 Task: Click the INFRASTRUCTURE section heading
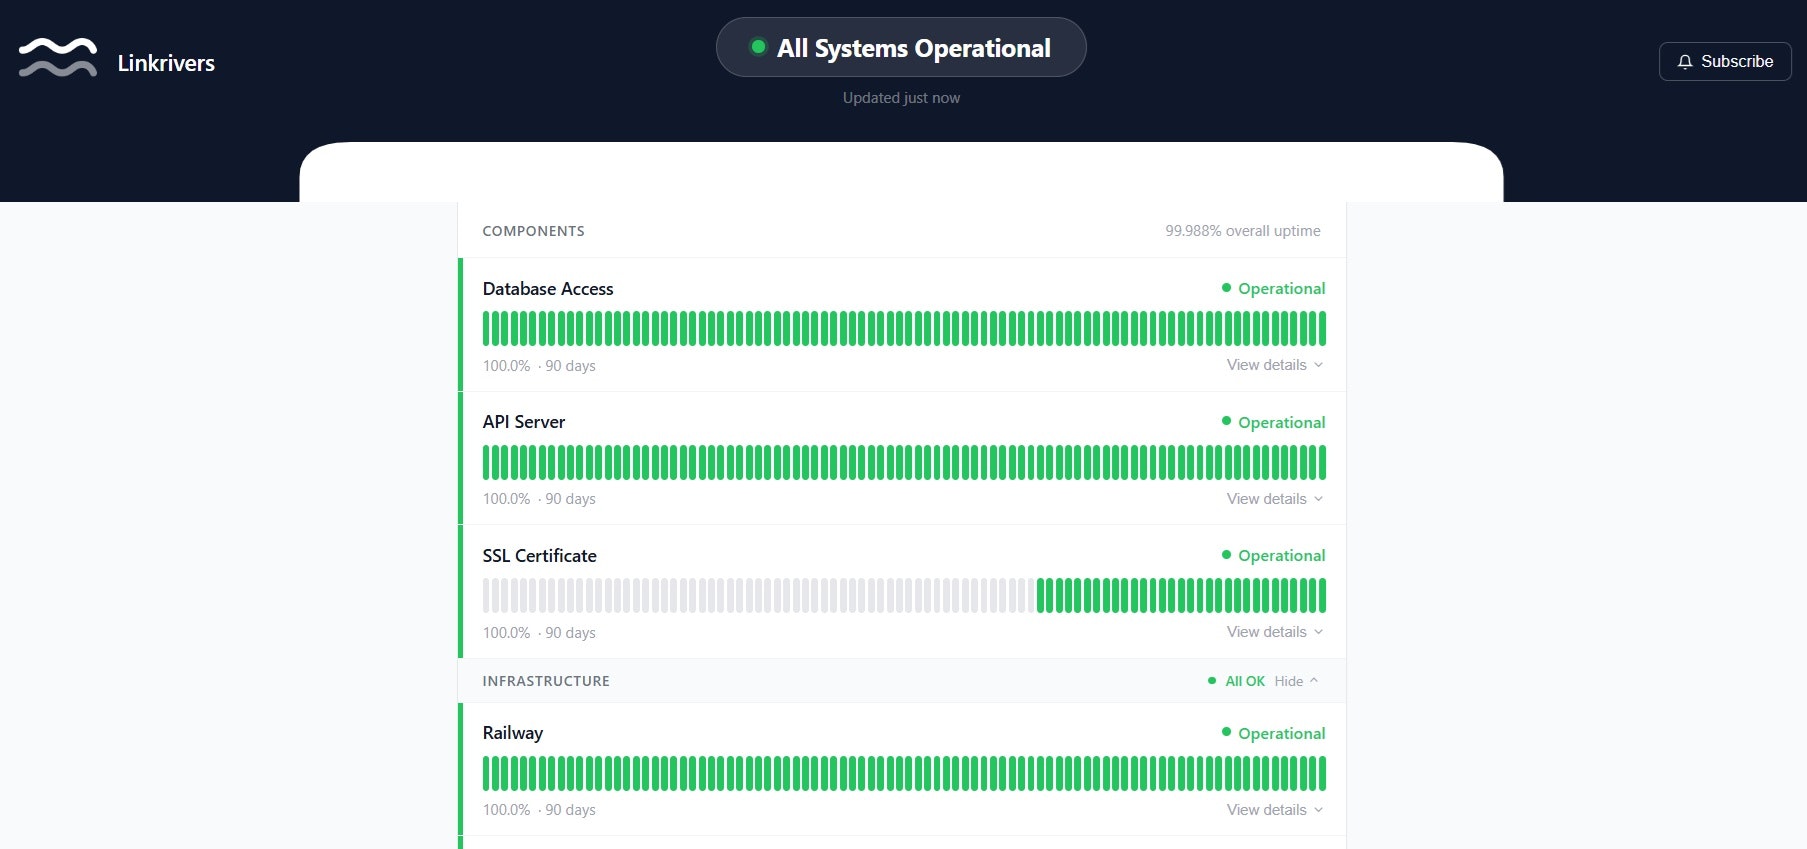[x=546, y=681]
